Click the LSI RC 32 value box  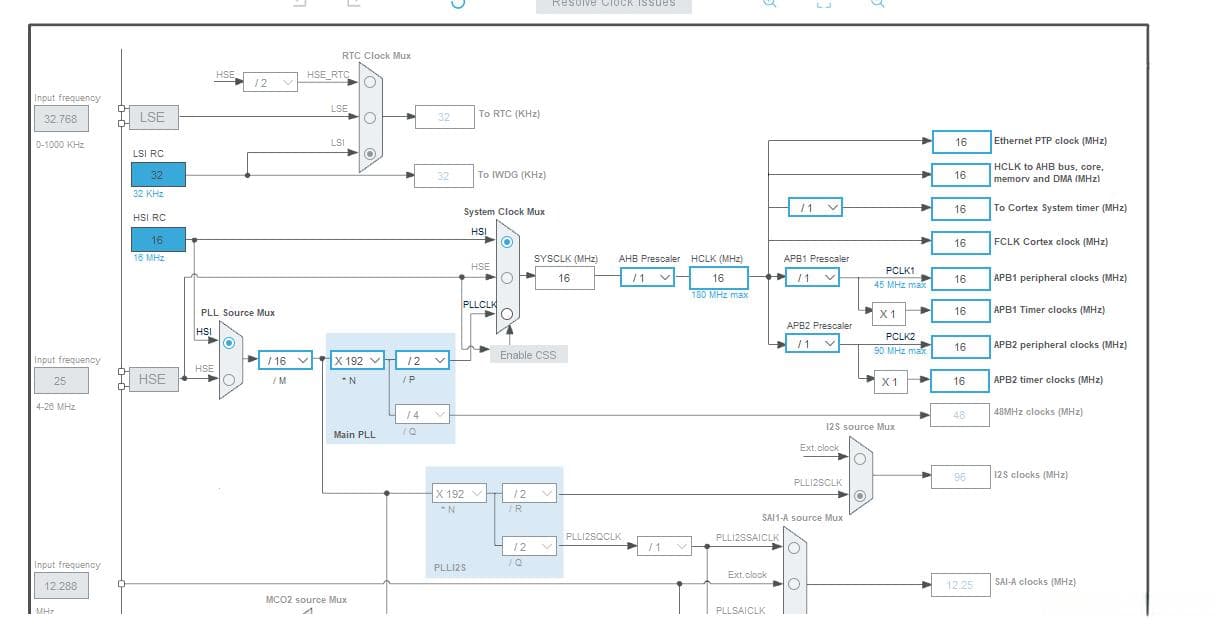point(158,175)
